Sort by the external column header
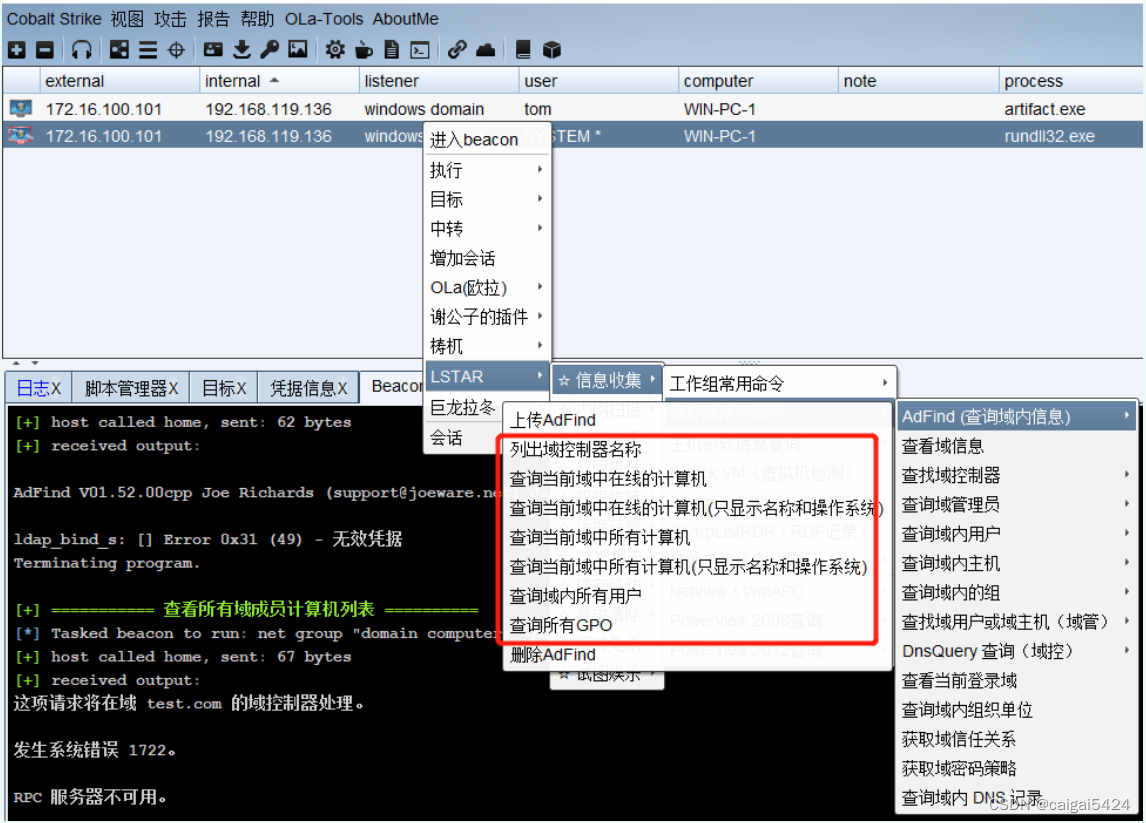 click(x=119, y=80)
